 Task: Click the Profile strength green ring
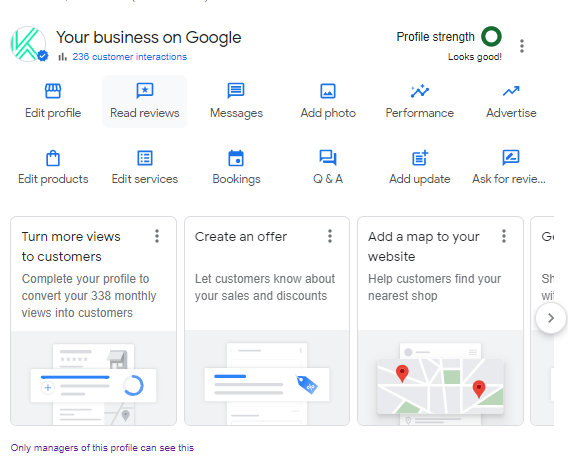491,36
